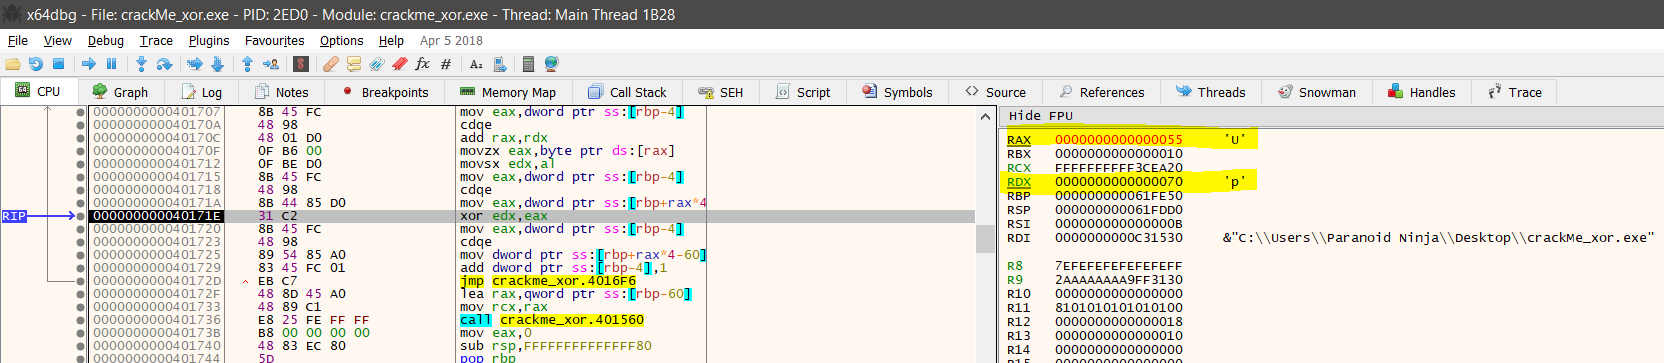Switch to the Graph tab
The image size is (1664, 363).
[x=120, y=92]
